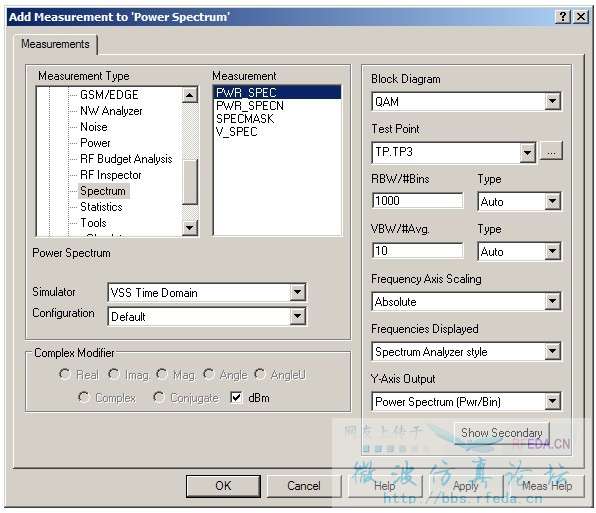Click the RBW/#Bins input field

417,201
